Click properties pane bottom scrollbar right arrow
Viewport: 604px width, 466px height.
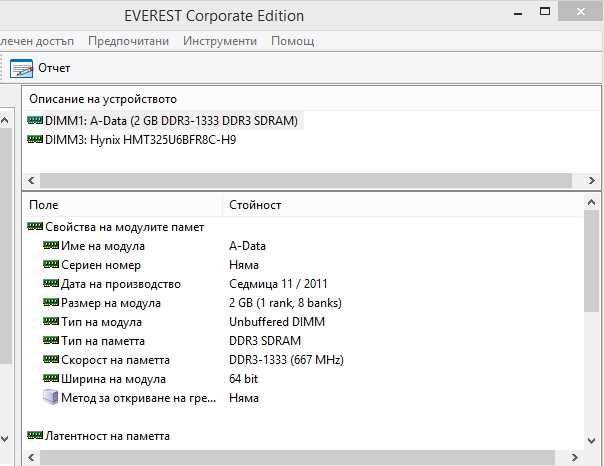[575, 458]
